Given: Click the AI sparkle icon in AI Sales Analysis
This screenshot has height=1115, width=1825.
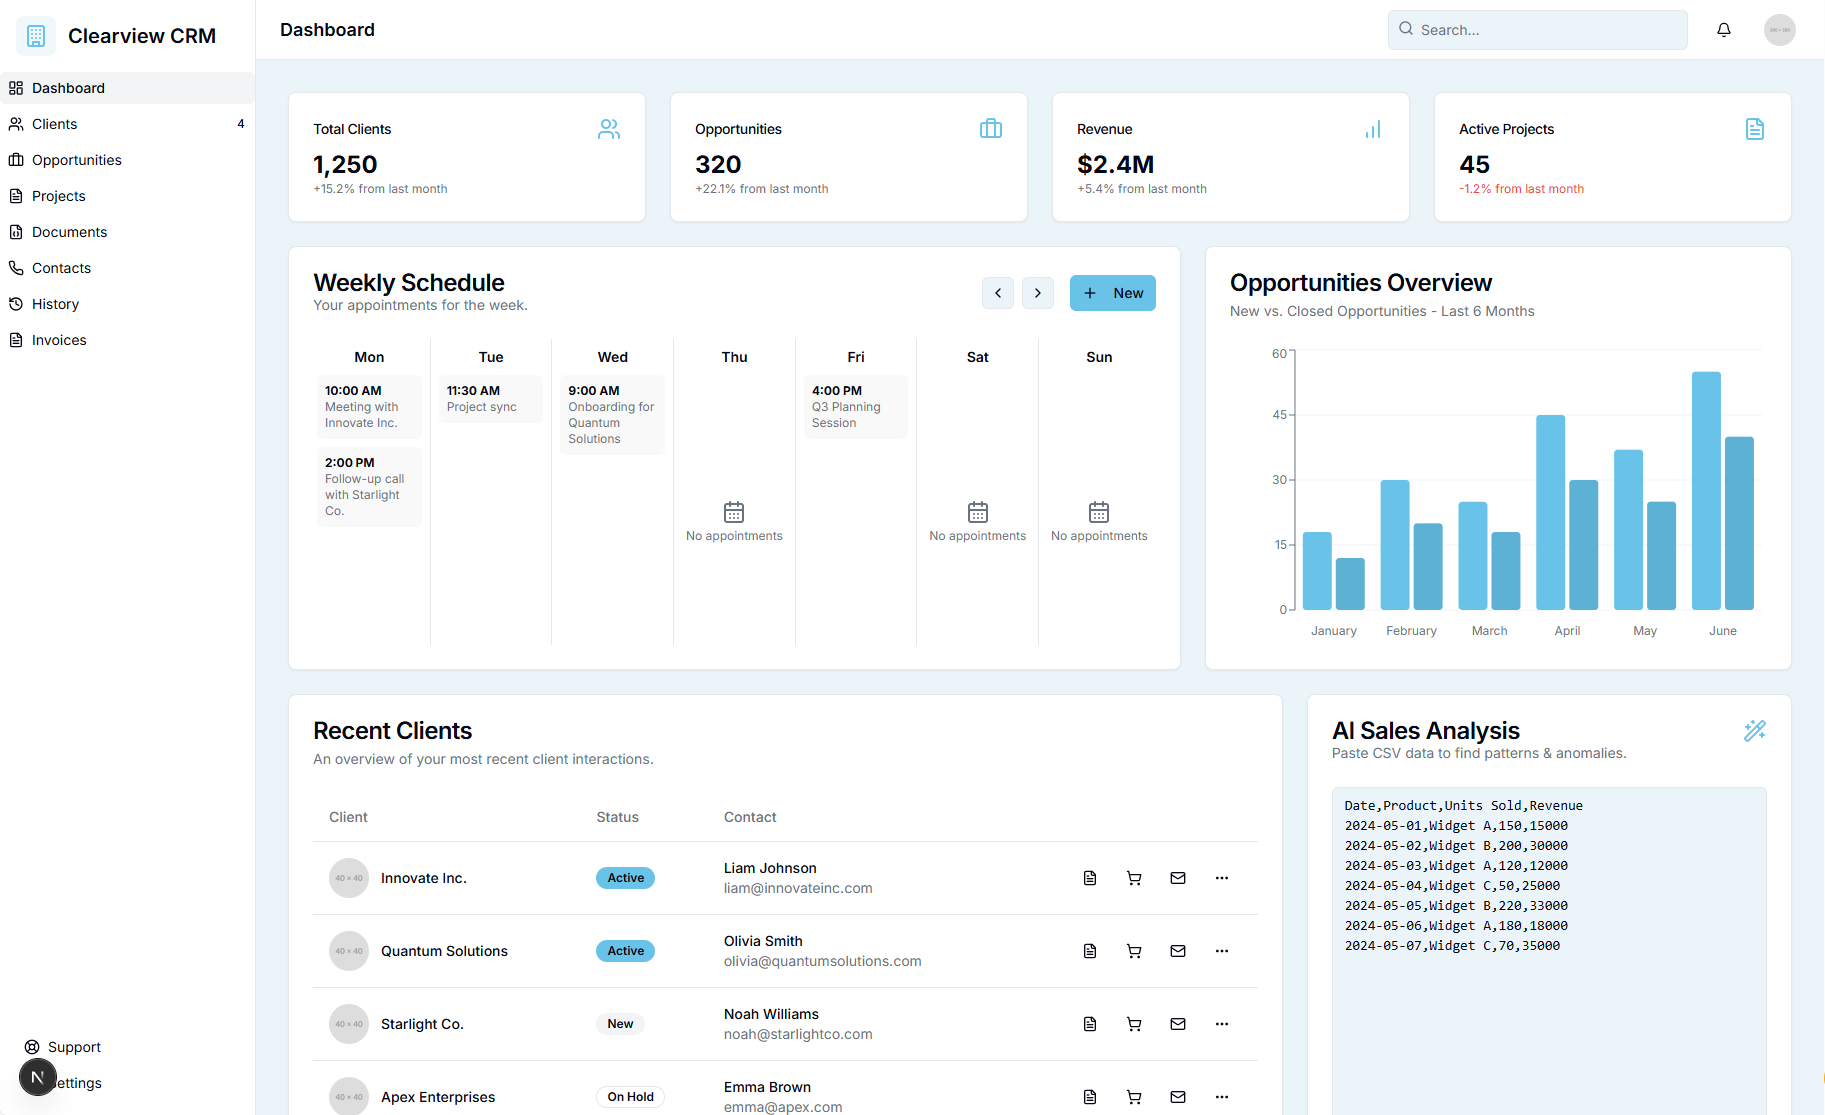Looking at the screenshot, I should (x=1755, y=731).
